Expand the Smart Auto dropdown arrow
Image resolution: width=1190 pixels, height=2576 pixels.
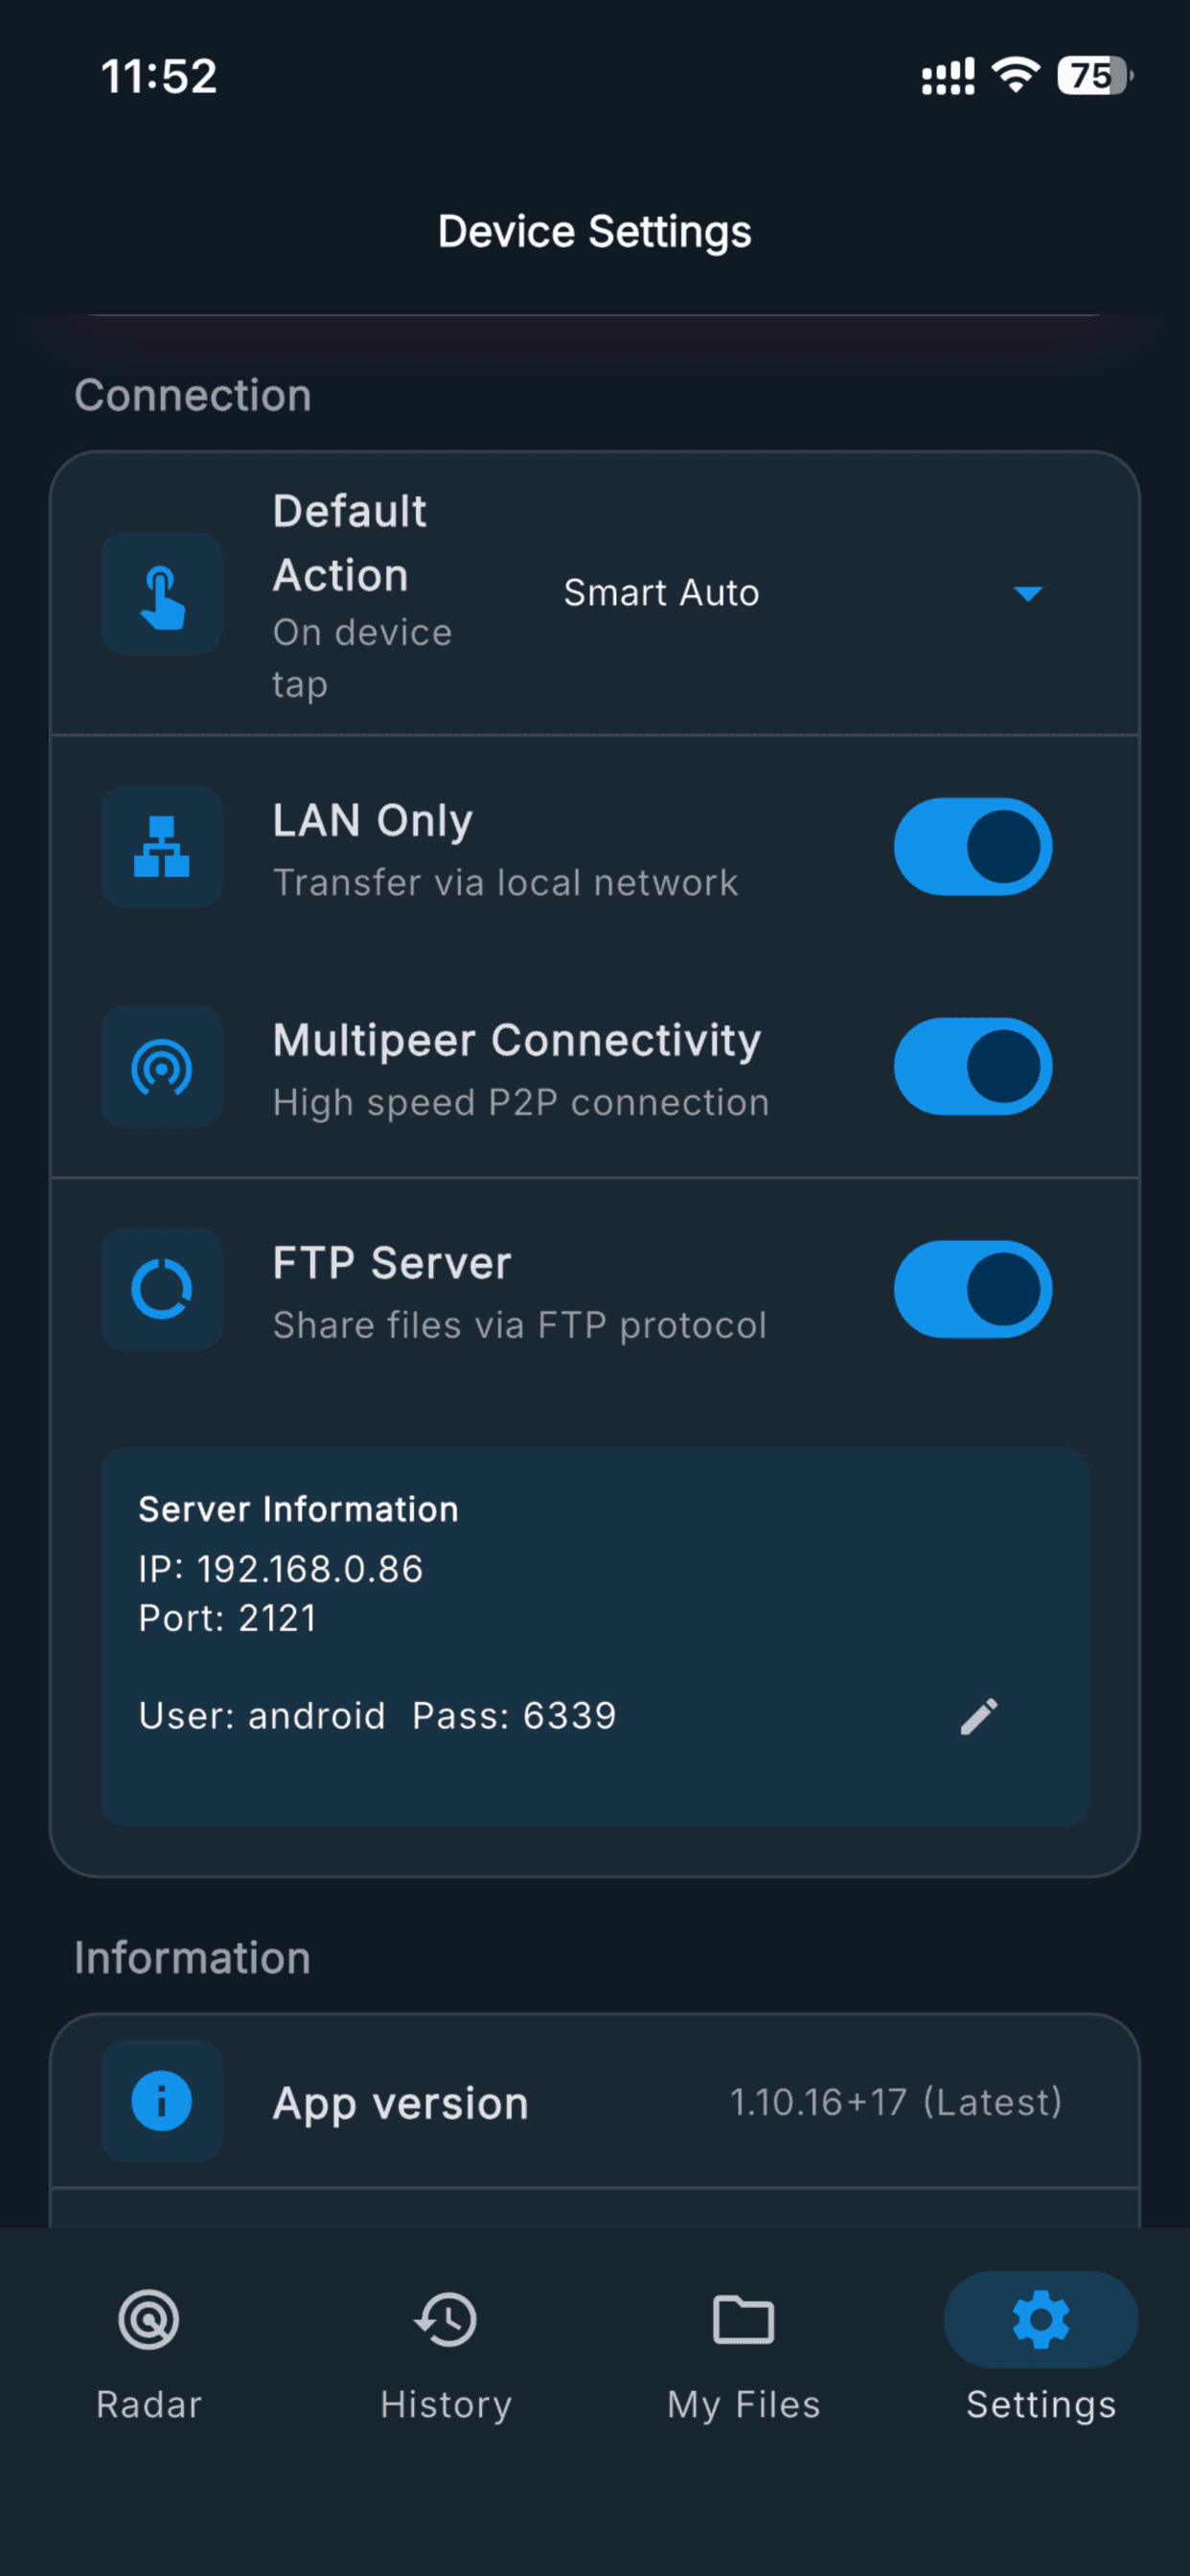pyautogui.click(x=1028, y=593)
